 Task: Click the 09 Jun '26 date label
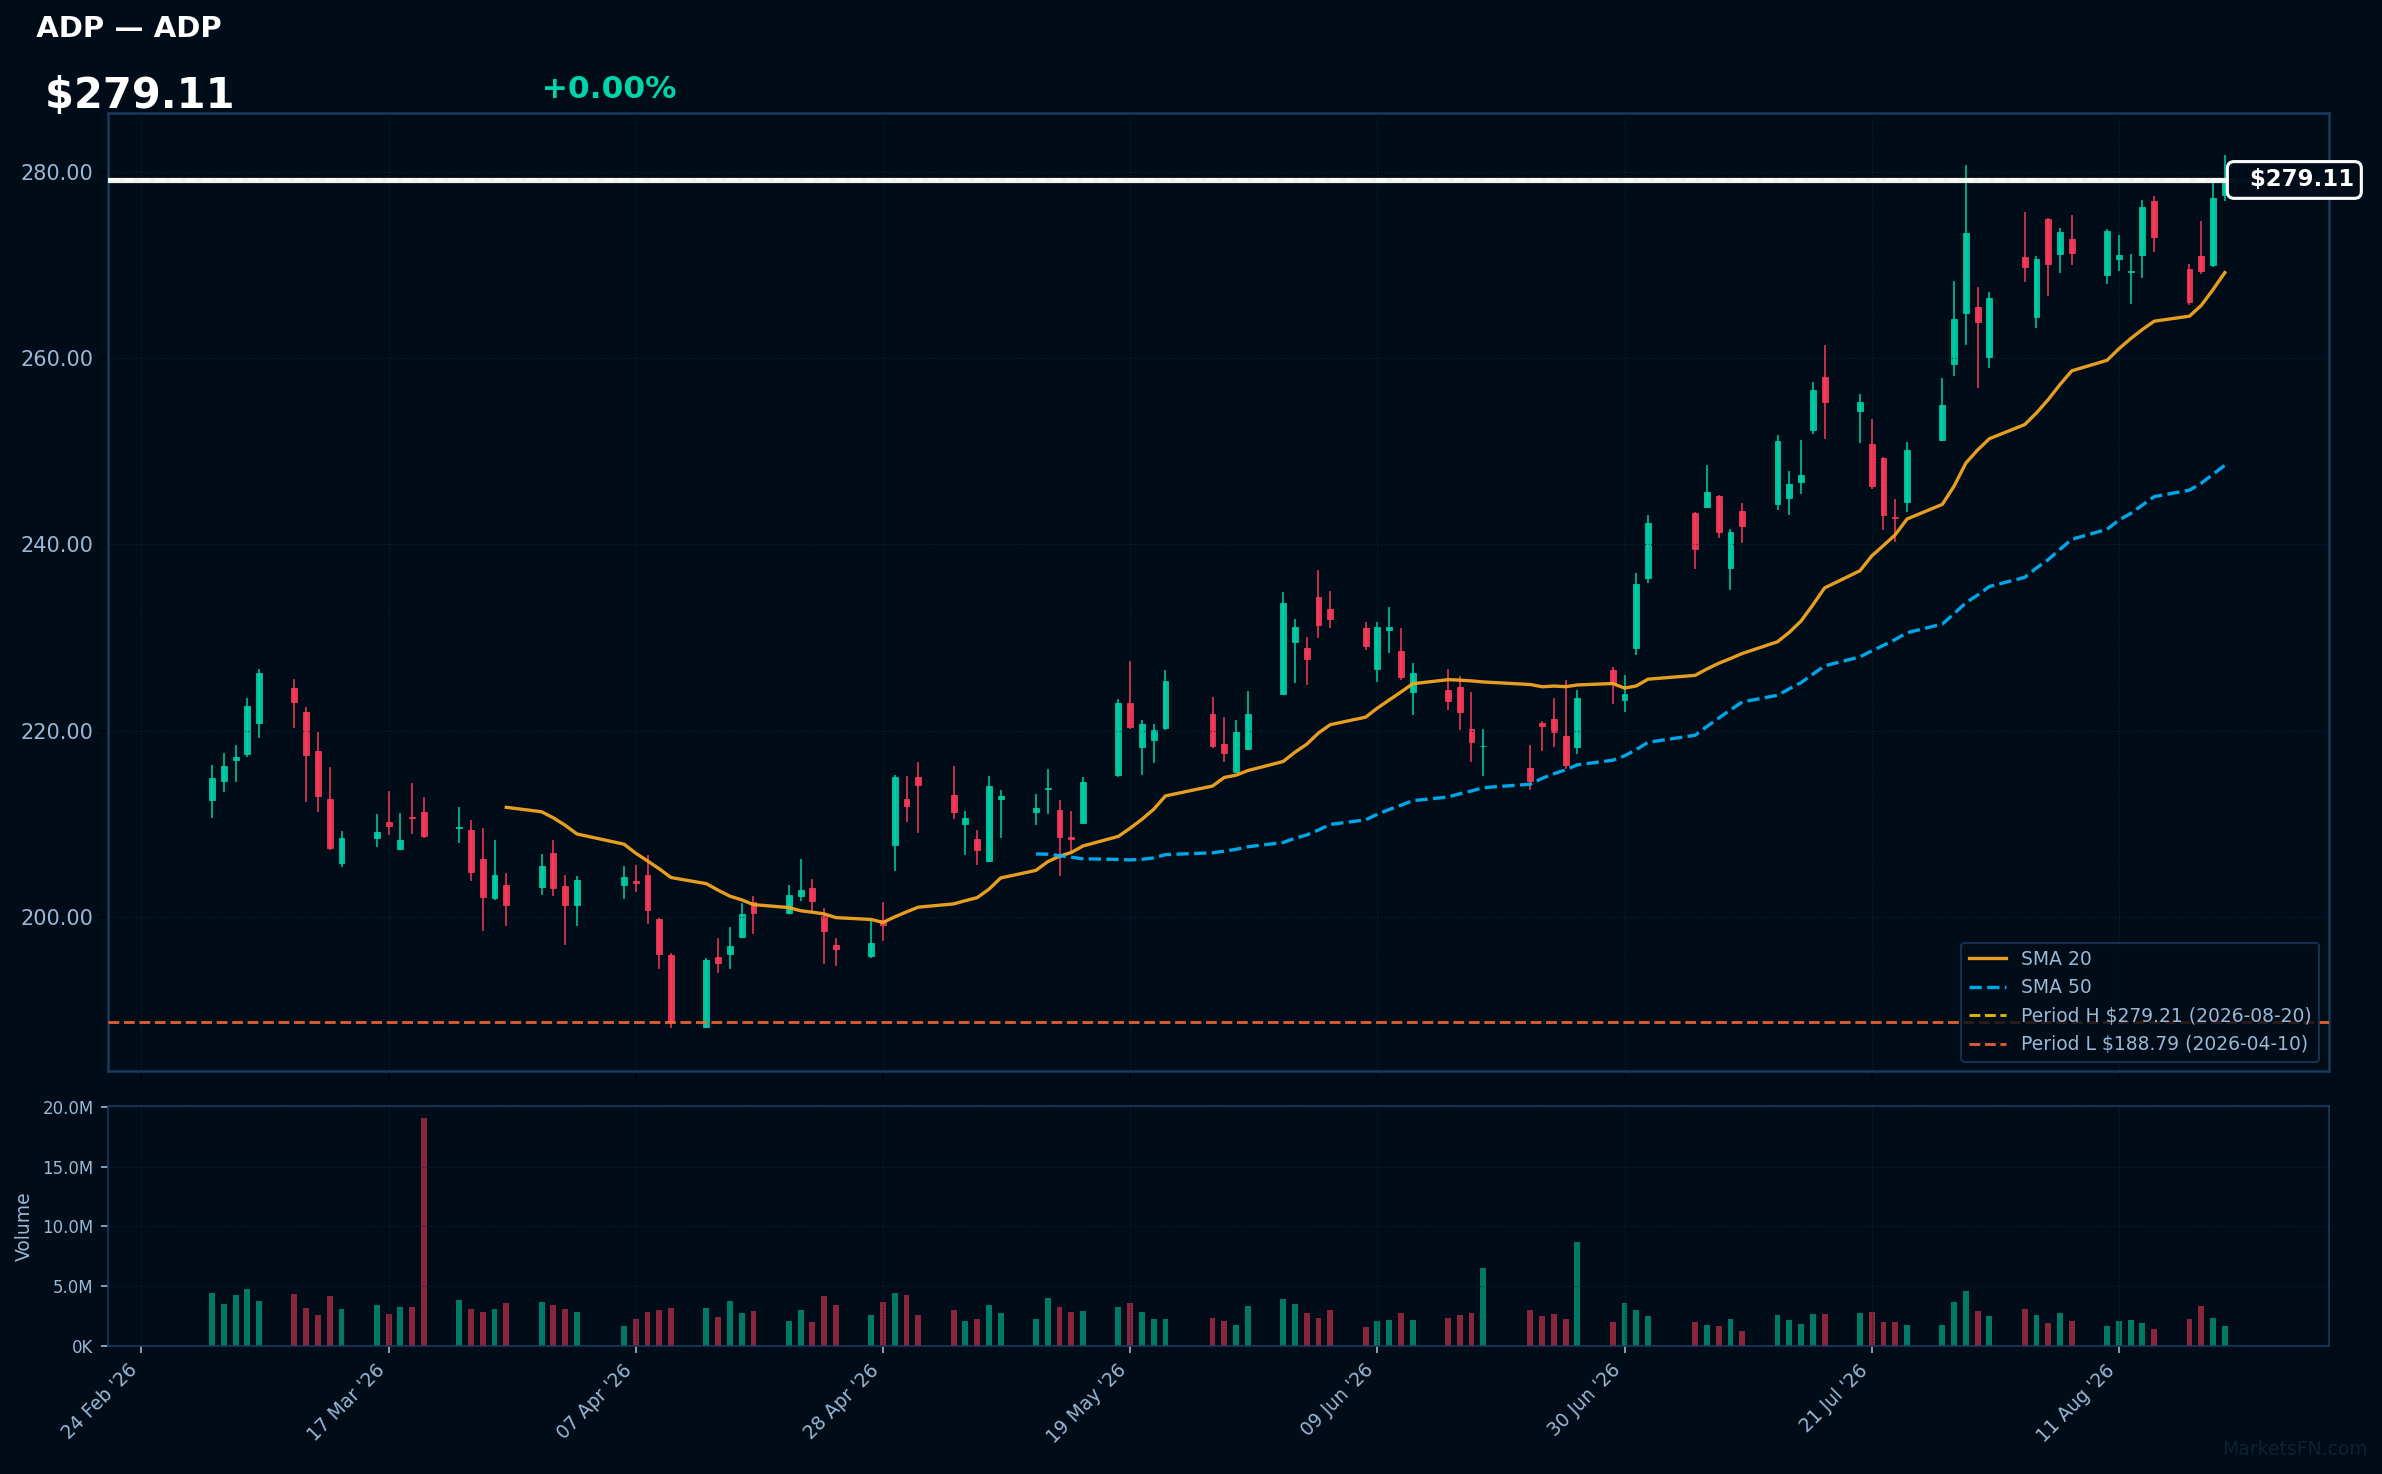pyautogui.click(x=1335, y=1401)
